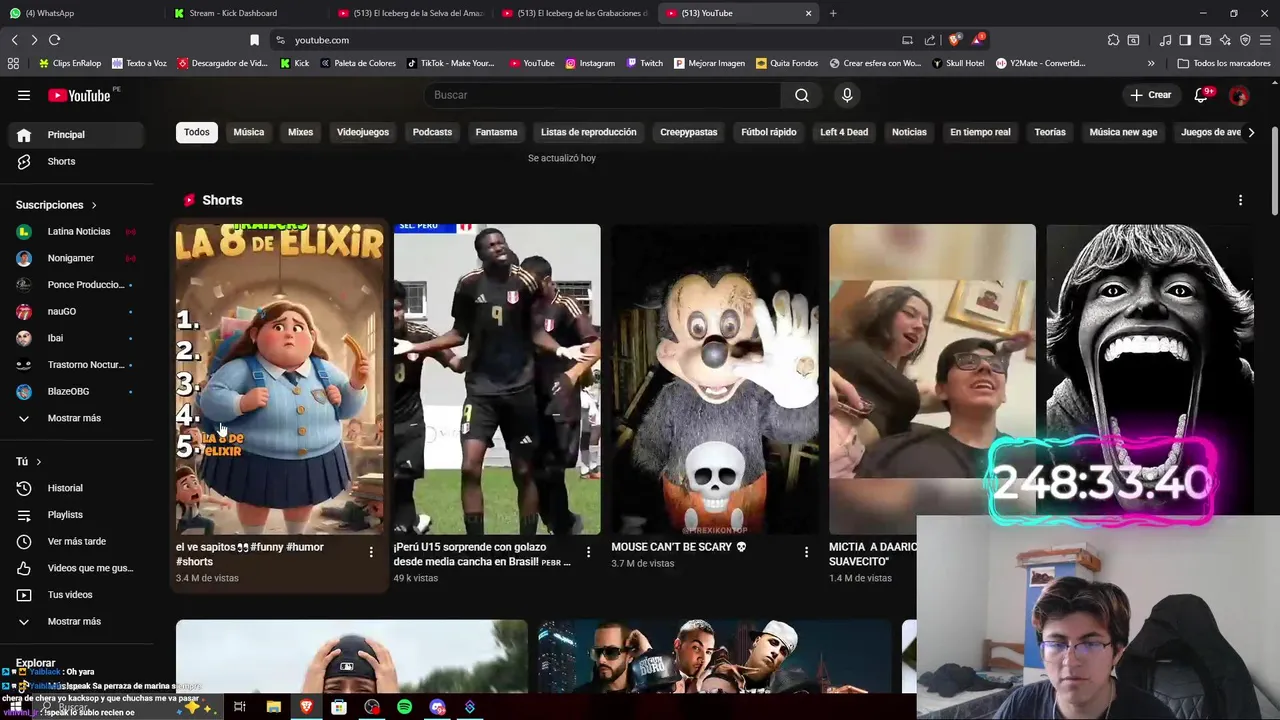Open the browser main menu icon
1280x720 pixels.
coord(1265,40)
